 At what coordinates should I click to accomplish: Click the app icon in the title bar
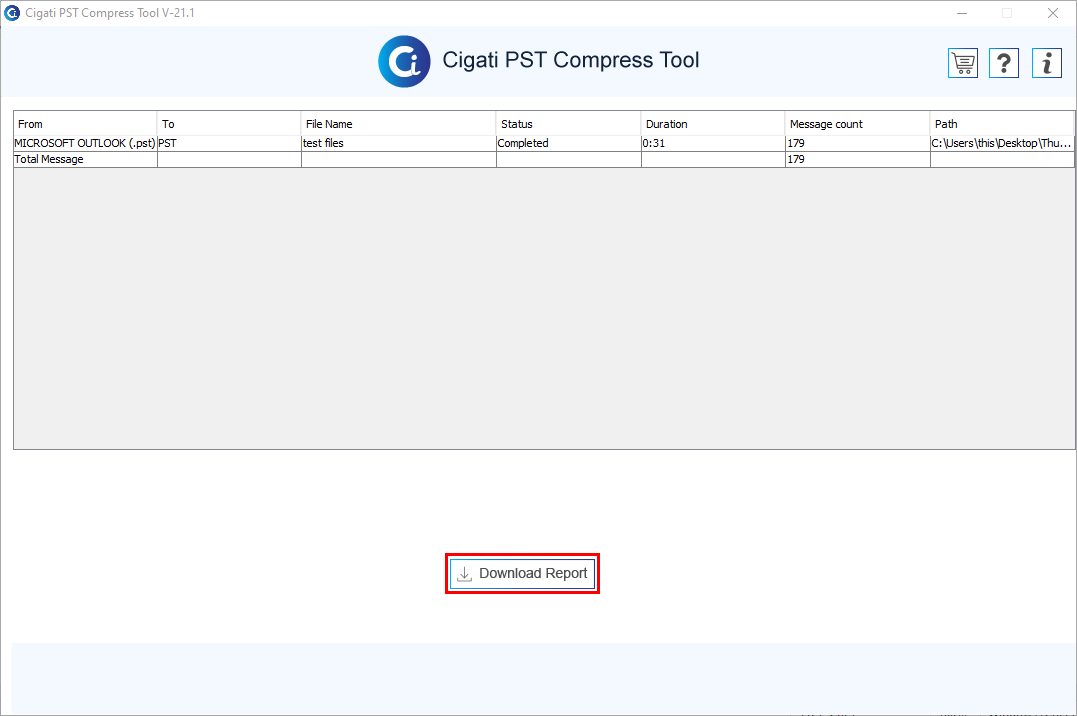pyautogui.click(x=12, y=13)
